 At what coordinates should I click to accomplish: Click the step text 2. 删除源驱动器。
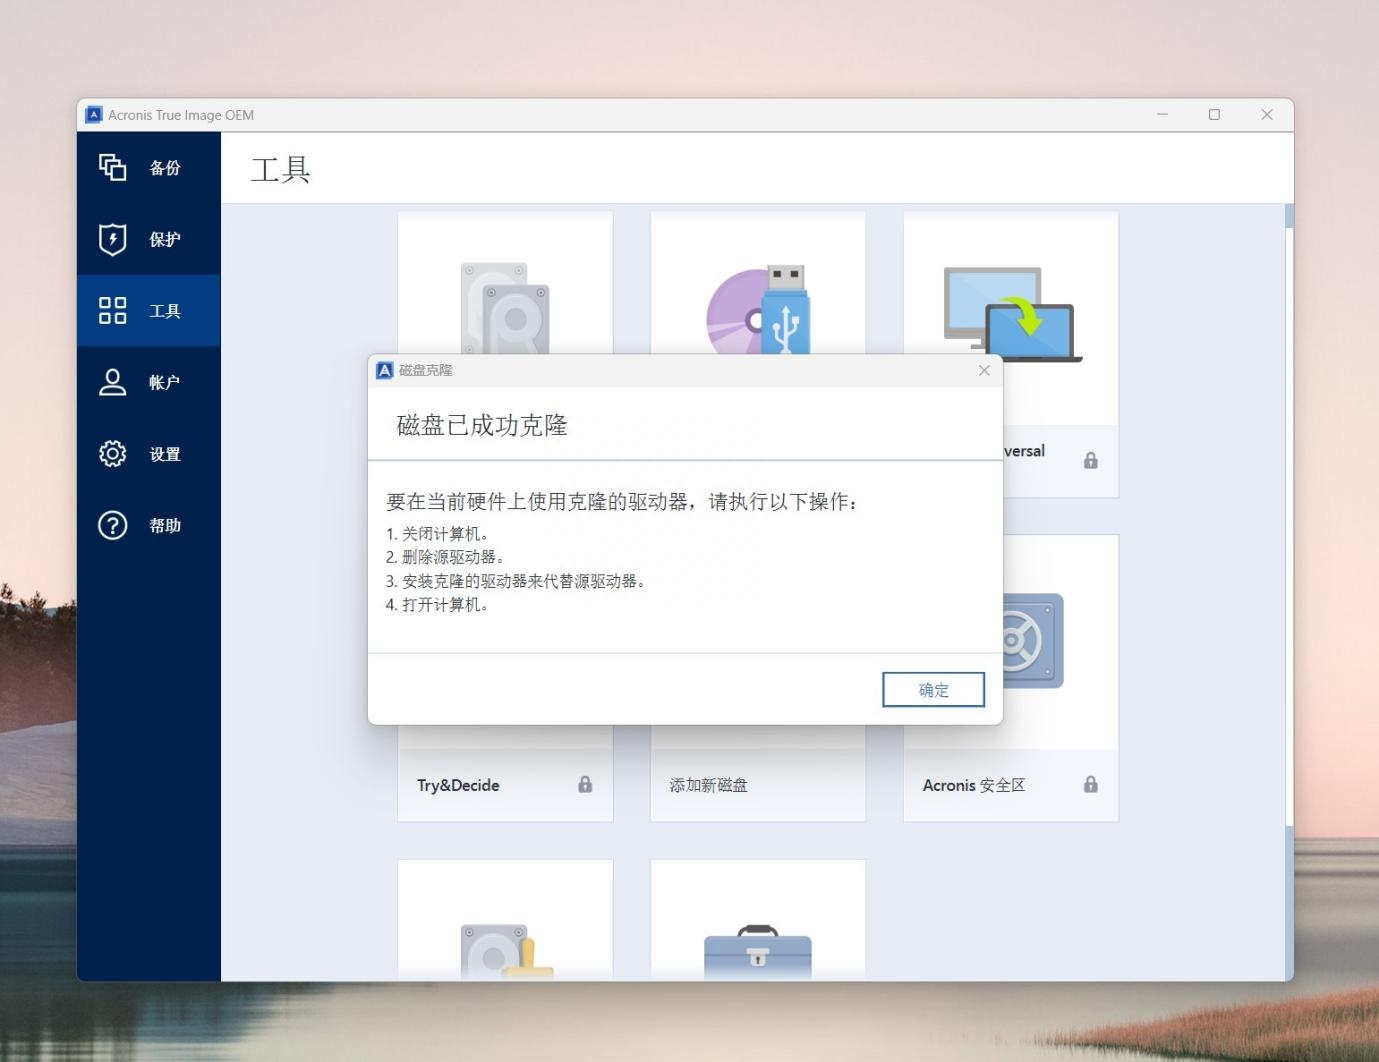point(445,557)
